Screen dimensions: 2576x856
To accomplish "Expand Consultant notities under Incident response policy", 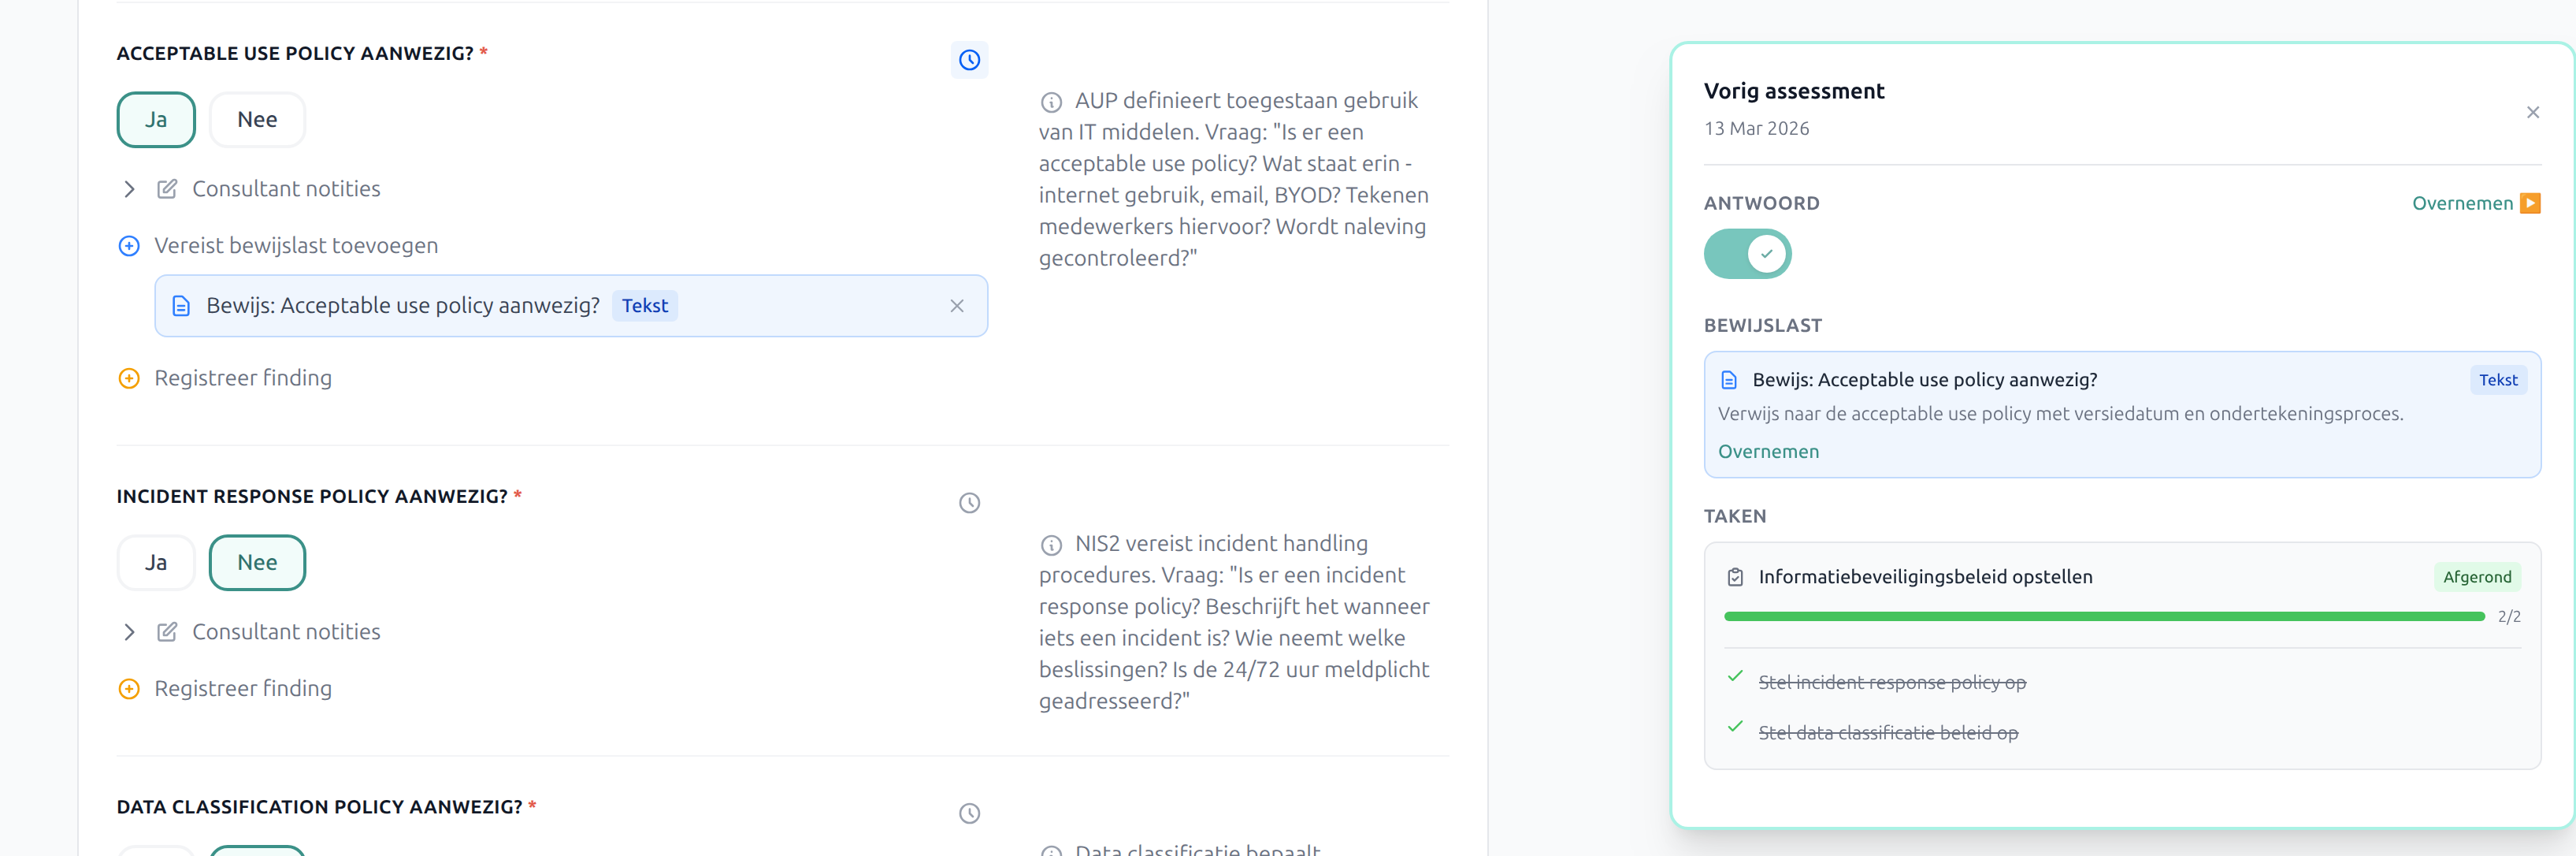I will coord(129,631).
